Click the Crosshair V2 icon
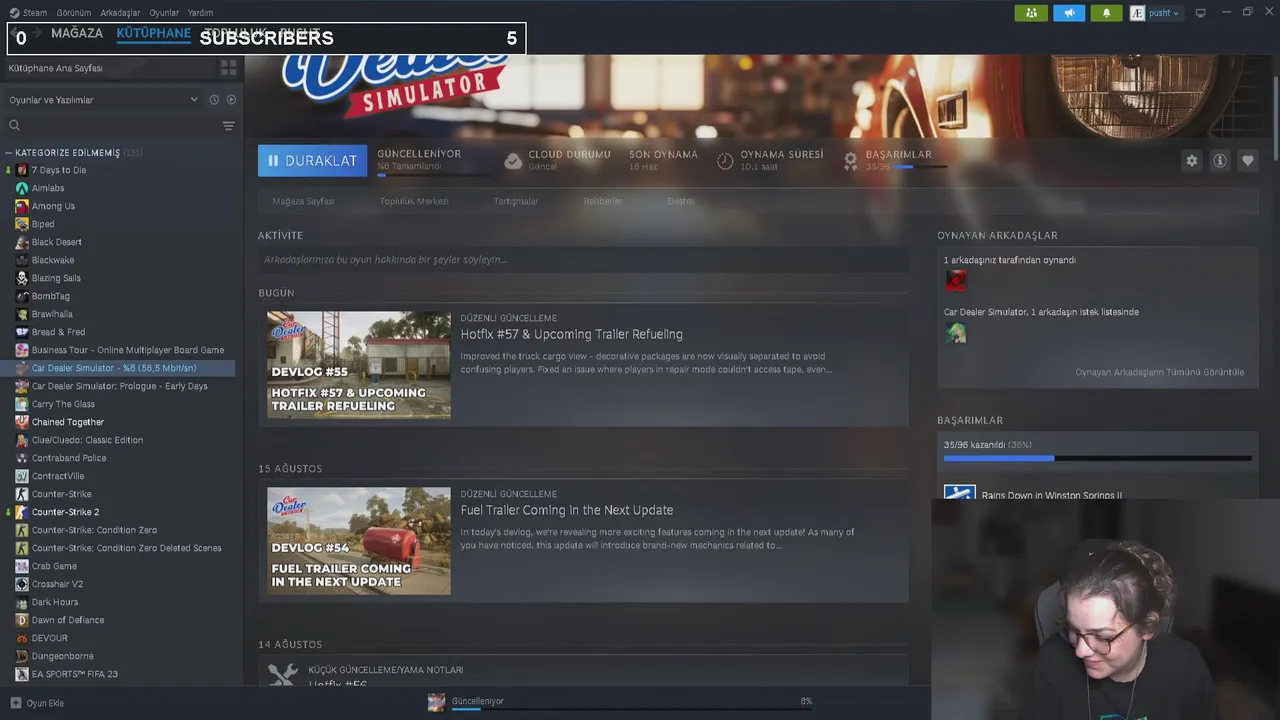The height and width of the screenshot is (720, 1280). (x=22, y=584)
